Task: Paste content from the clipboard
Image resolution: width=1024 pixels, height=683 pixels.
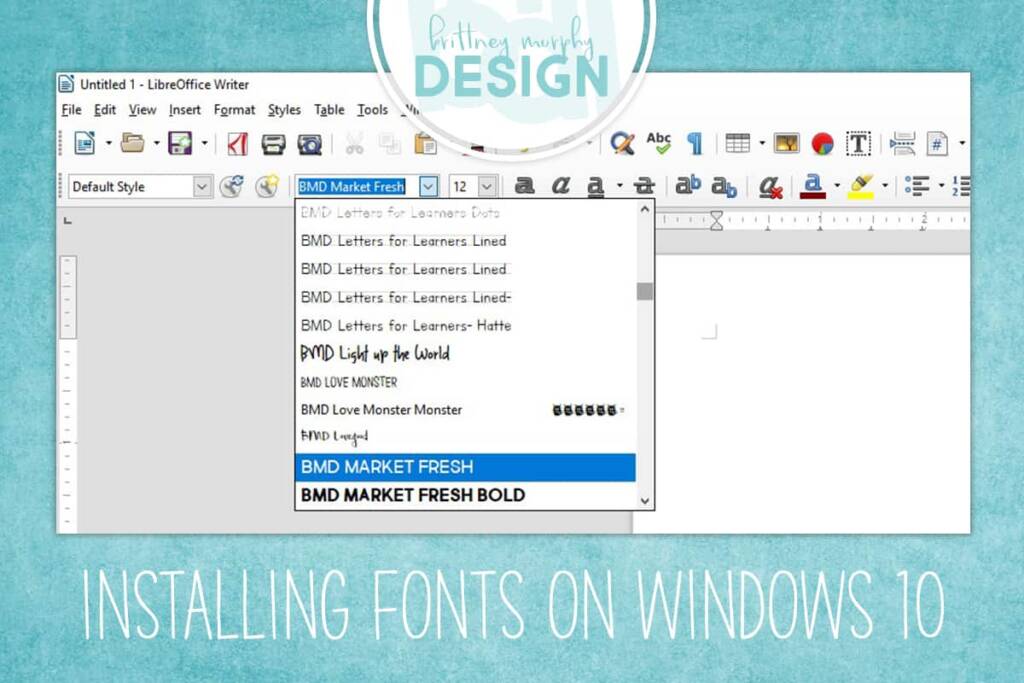Action: point(423,143)
